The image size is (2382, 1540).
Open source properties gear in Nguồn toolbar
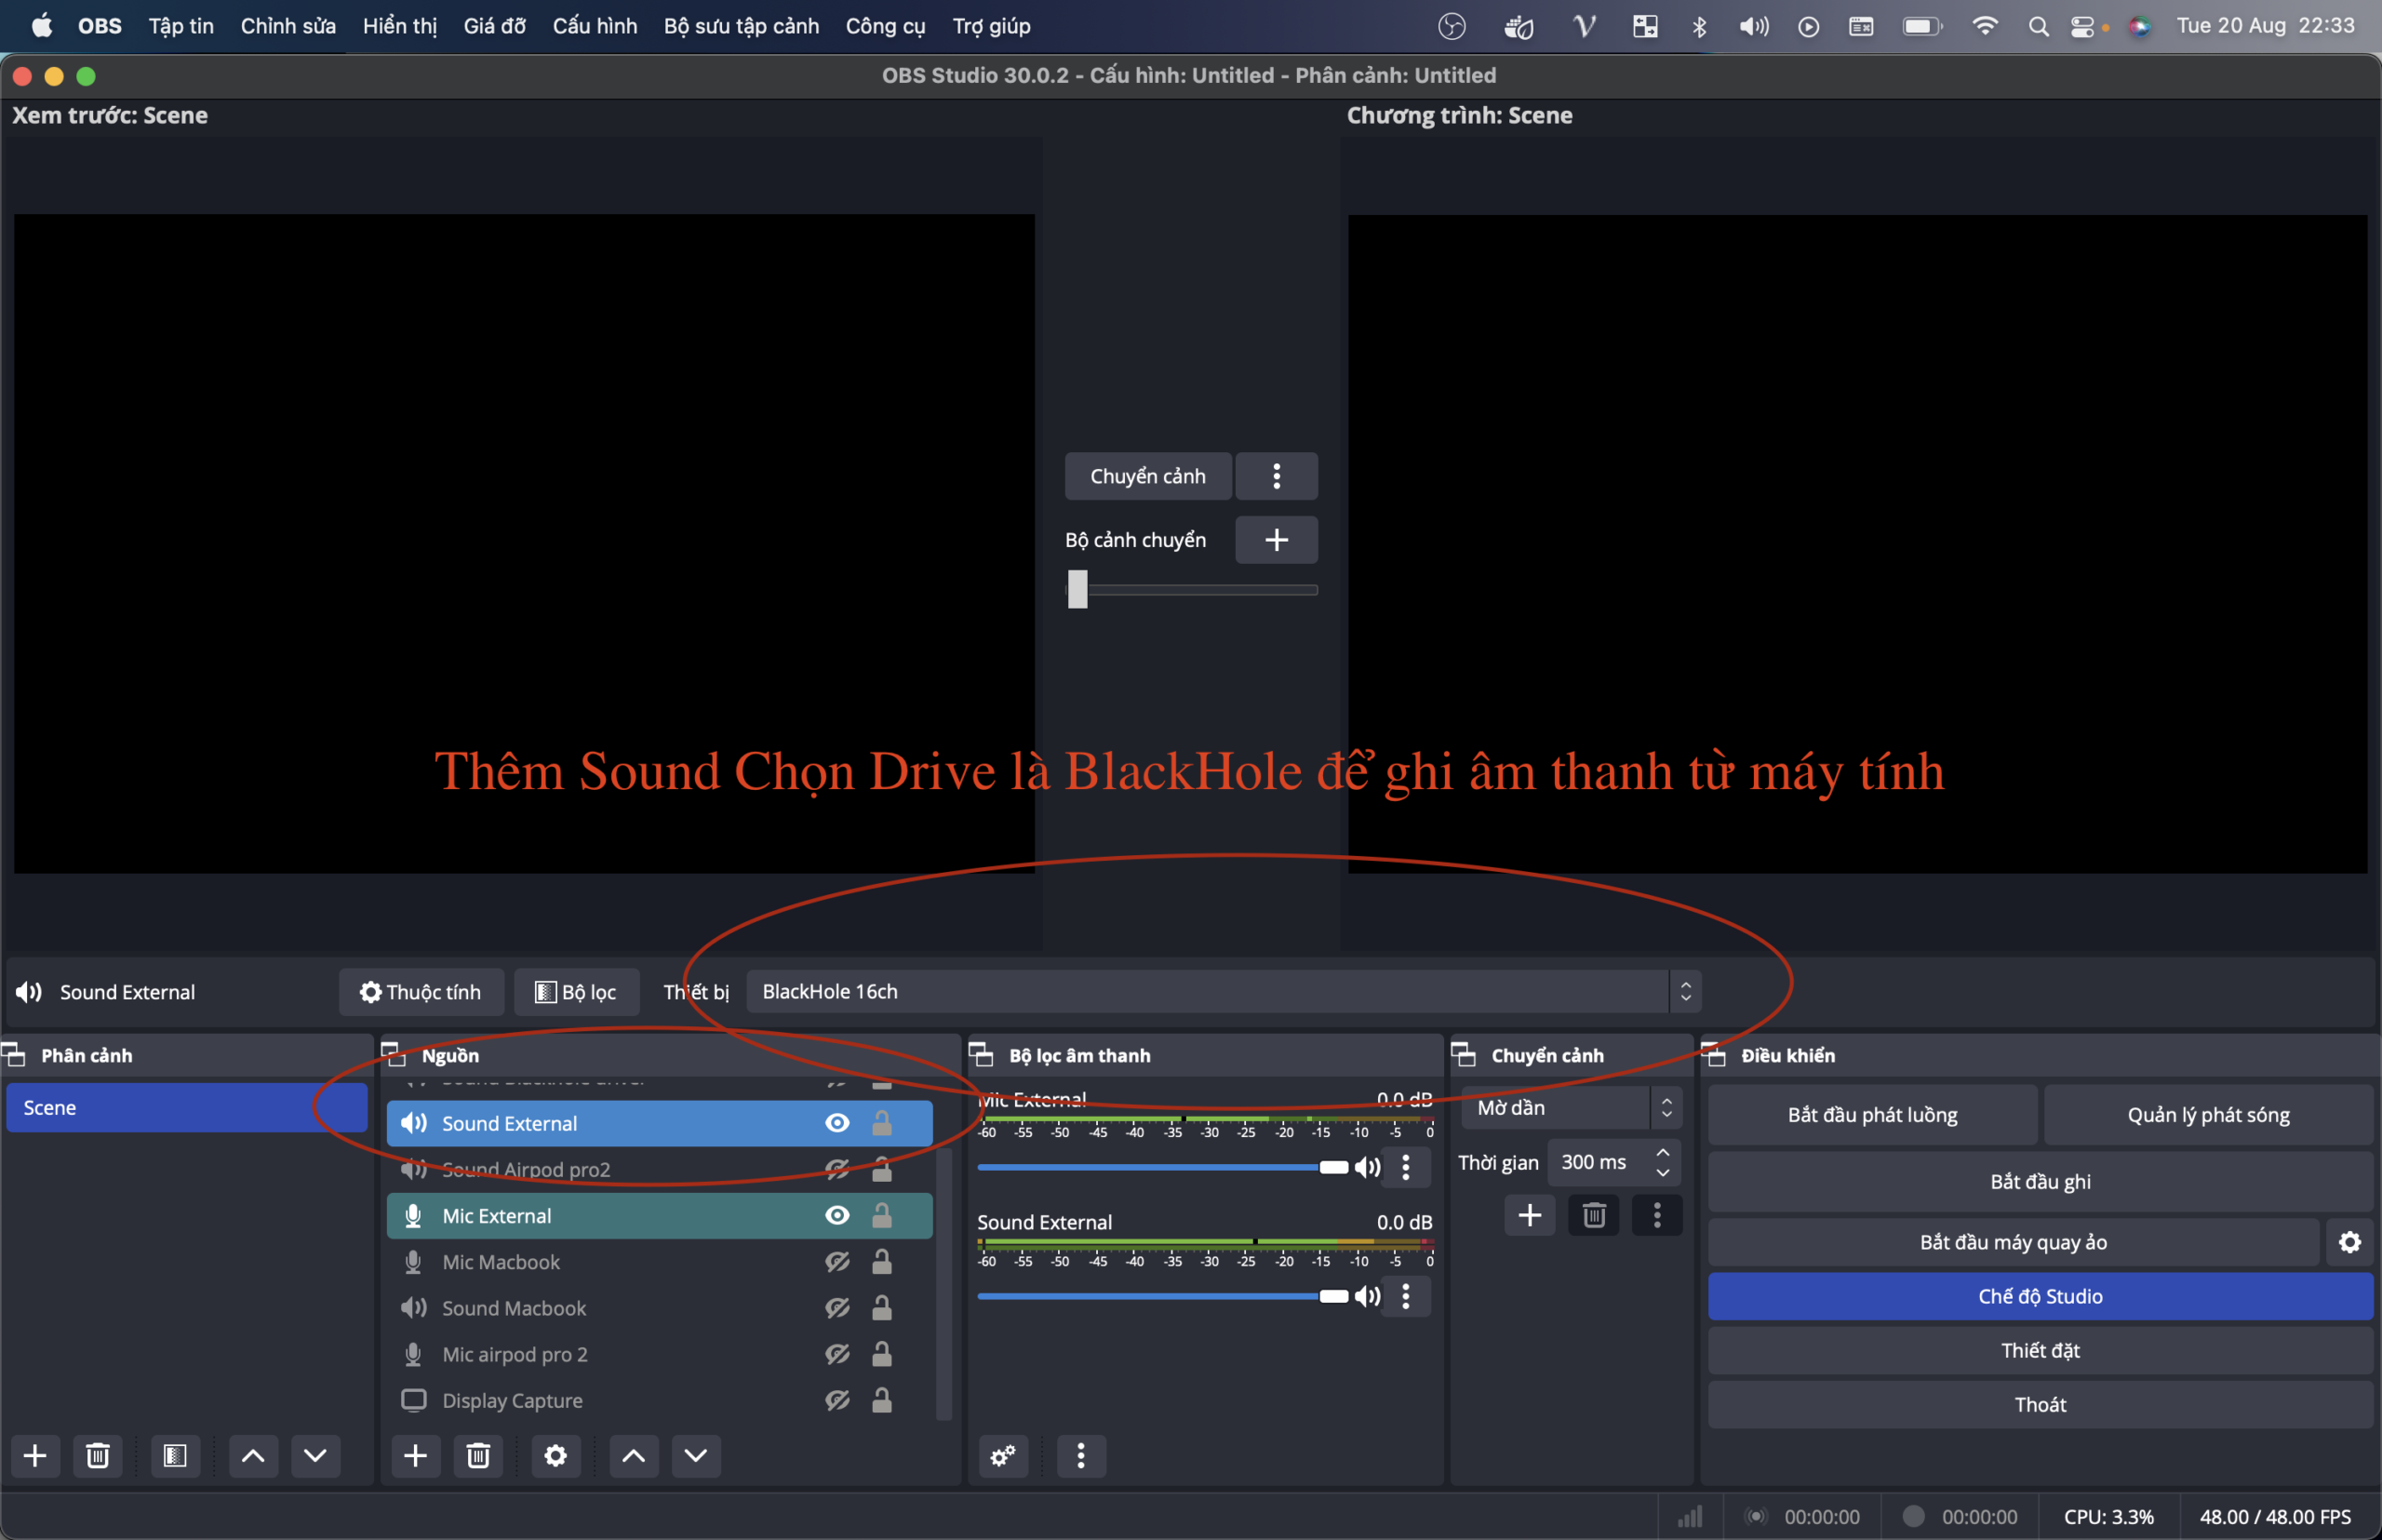[556, 1456]
